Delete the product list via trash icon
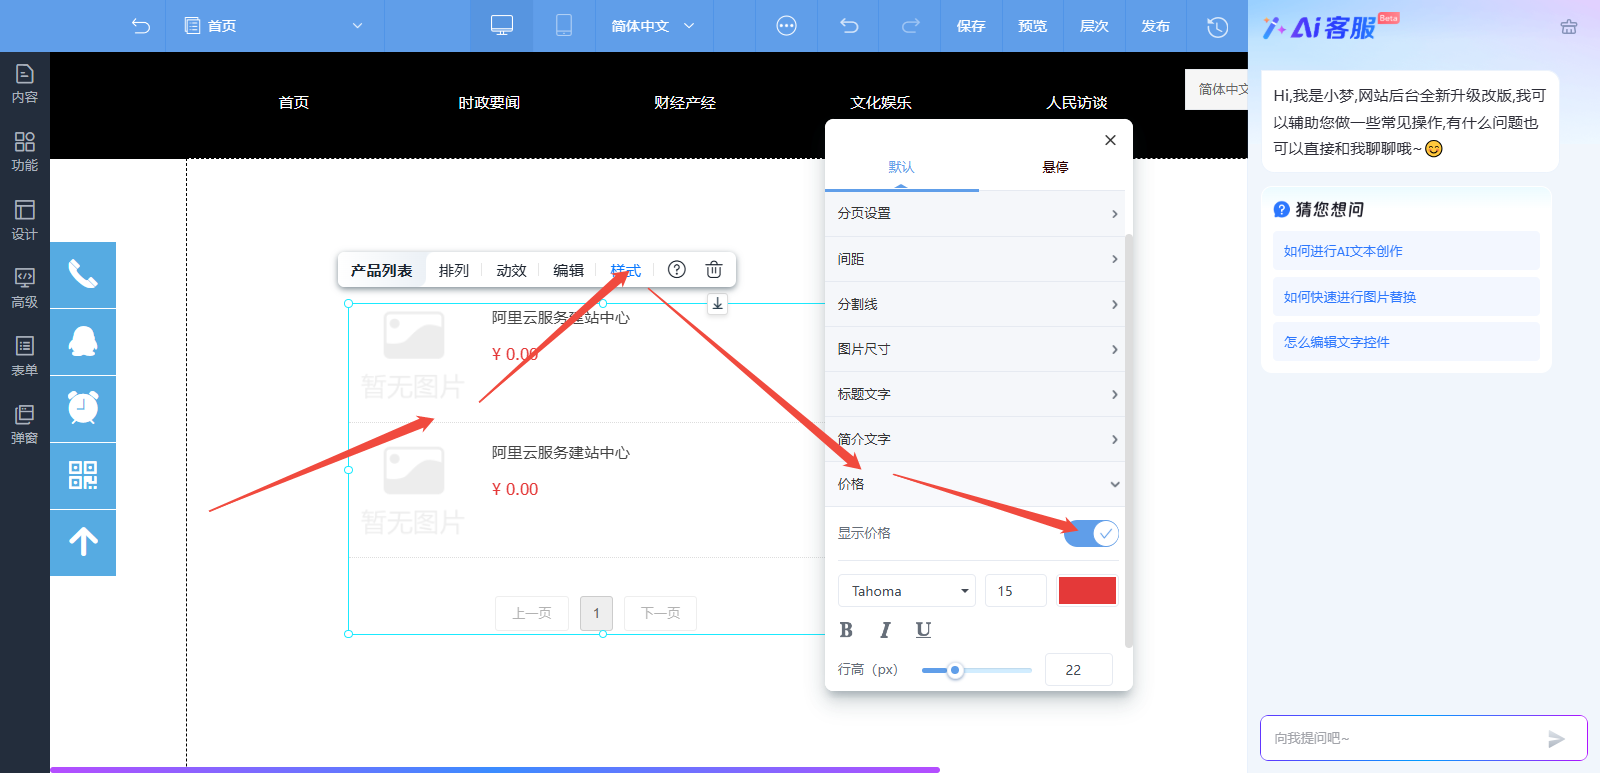The image size is (1600, 773). pyautogui.click(x=714, y=269)
